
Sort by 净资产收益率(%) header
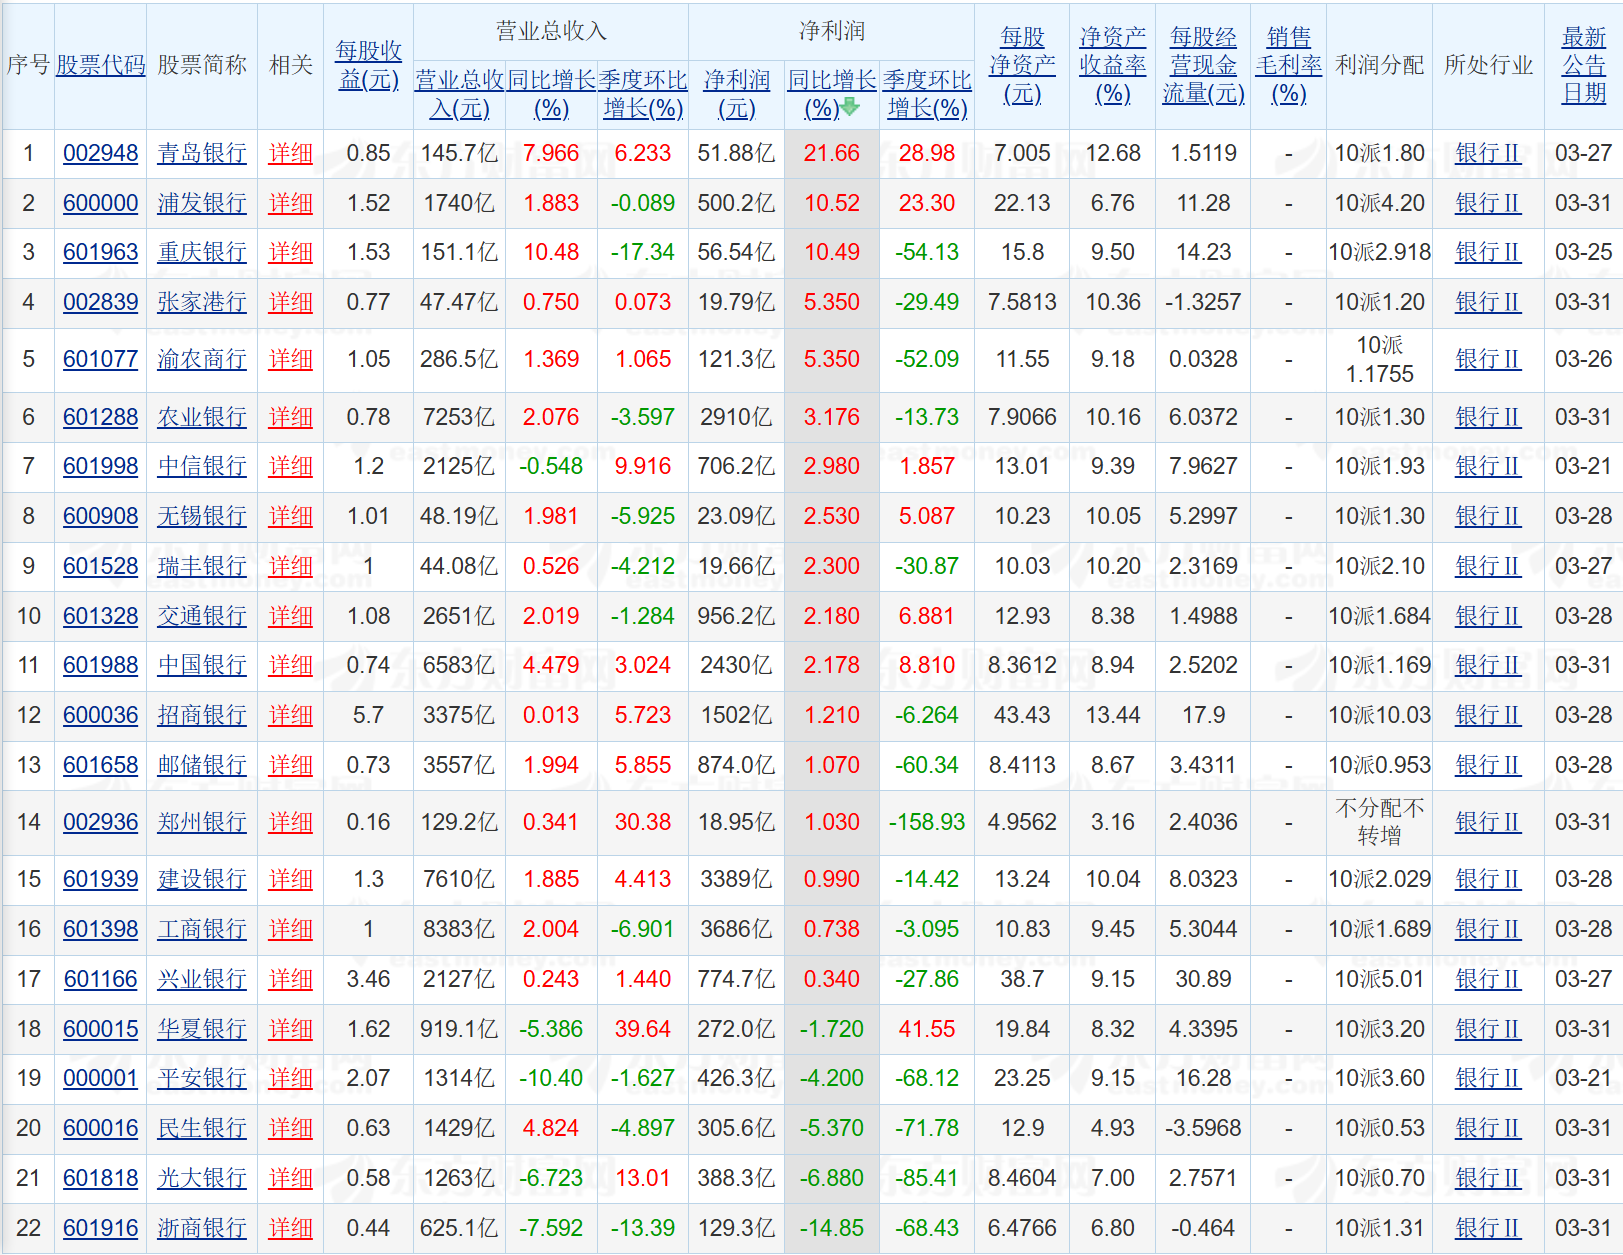click(1112, 65)
